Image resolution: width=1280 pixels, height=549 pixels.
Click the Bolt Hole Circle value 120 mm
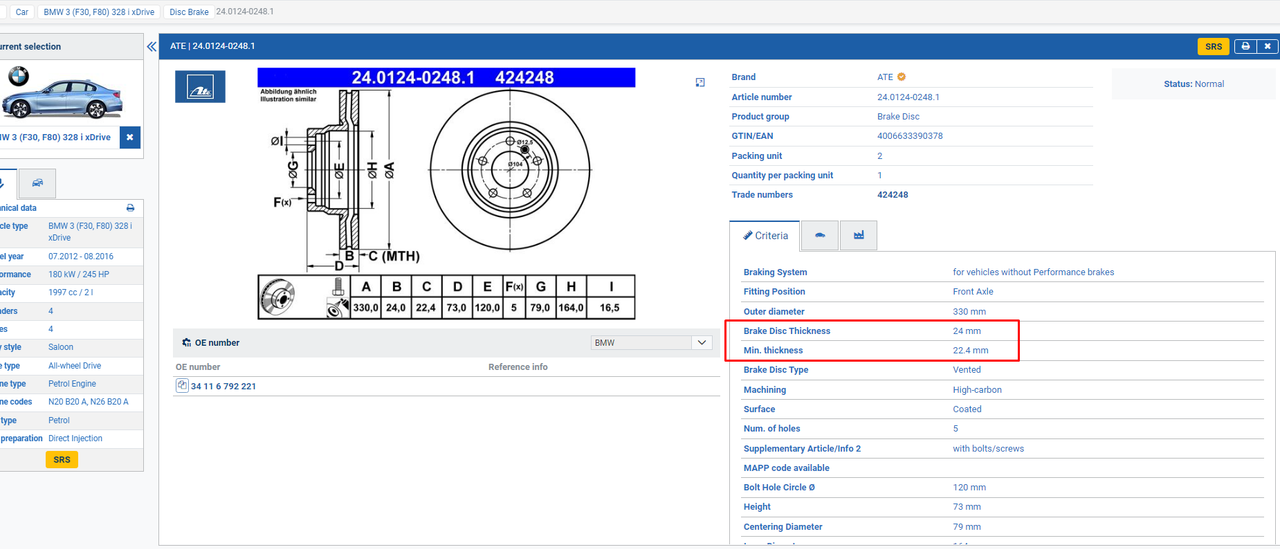tap(969, 488)
